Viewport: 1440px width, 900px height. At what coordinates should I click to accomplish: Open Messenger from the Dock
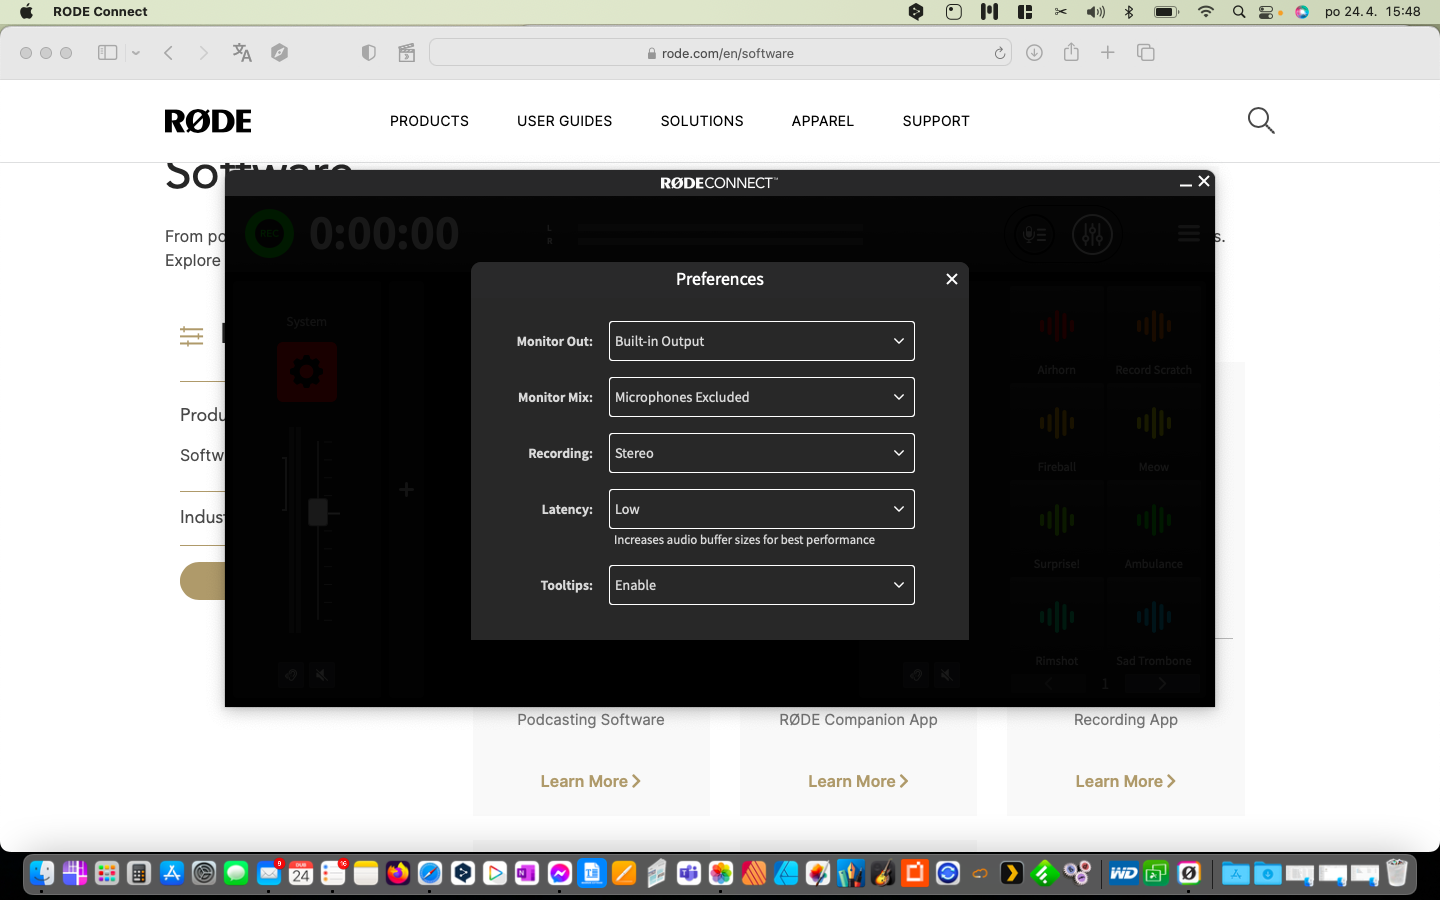pos(560,873)
